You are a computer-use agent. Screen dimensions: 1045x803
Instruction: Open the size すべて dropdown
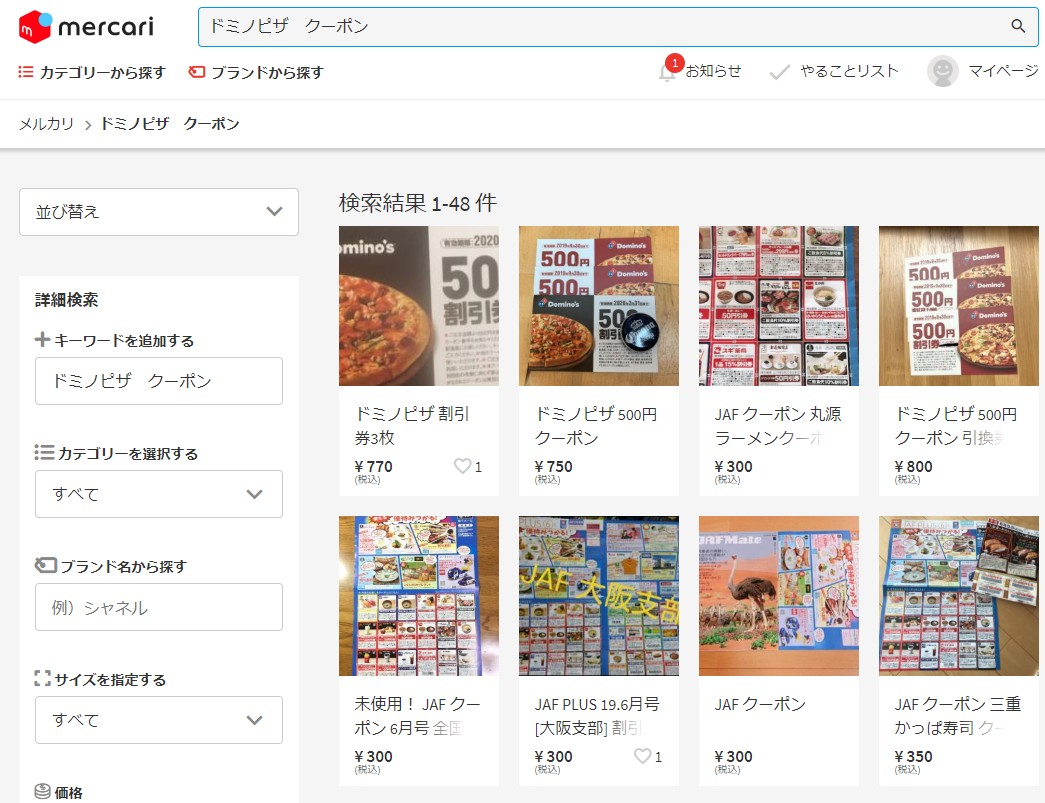159,720
